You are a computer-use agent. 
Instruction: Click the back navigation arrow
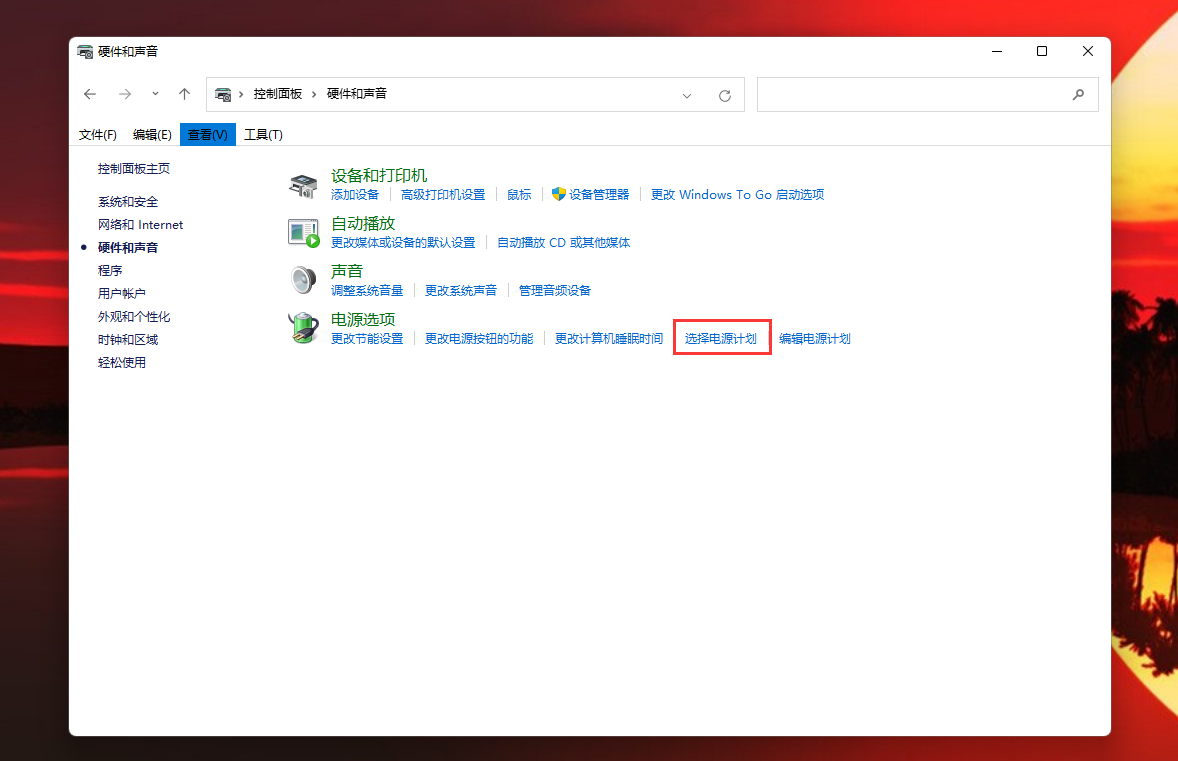click(90, 94)
